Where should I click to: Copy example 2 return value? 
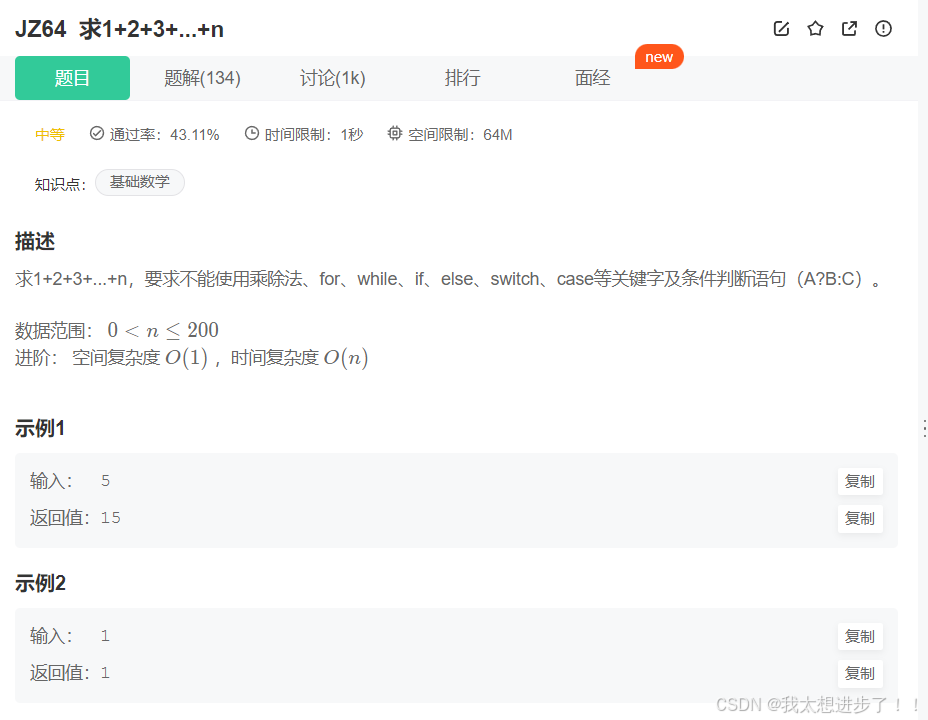pos(860,673)
